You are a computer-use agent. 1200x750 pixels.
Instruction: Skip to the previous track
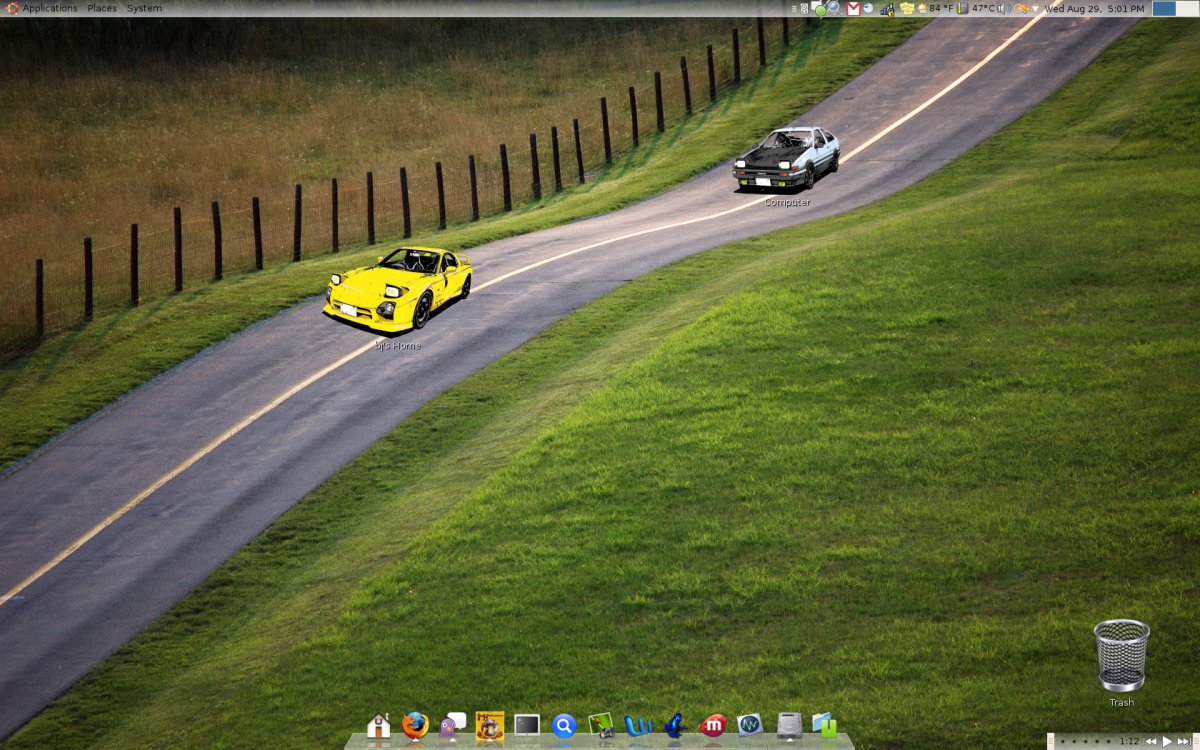click(x=1151, y=741)
